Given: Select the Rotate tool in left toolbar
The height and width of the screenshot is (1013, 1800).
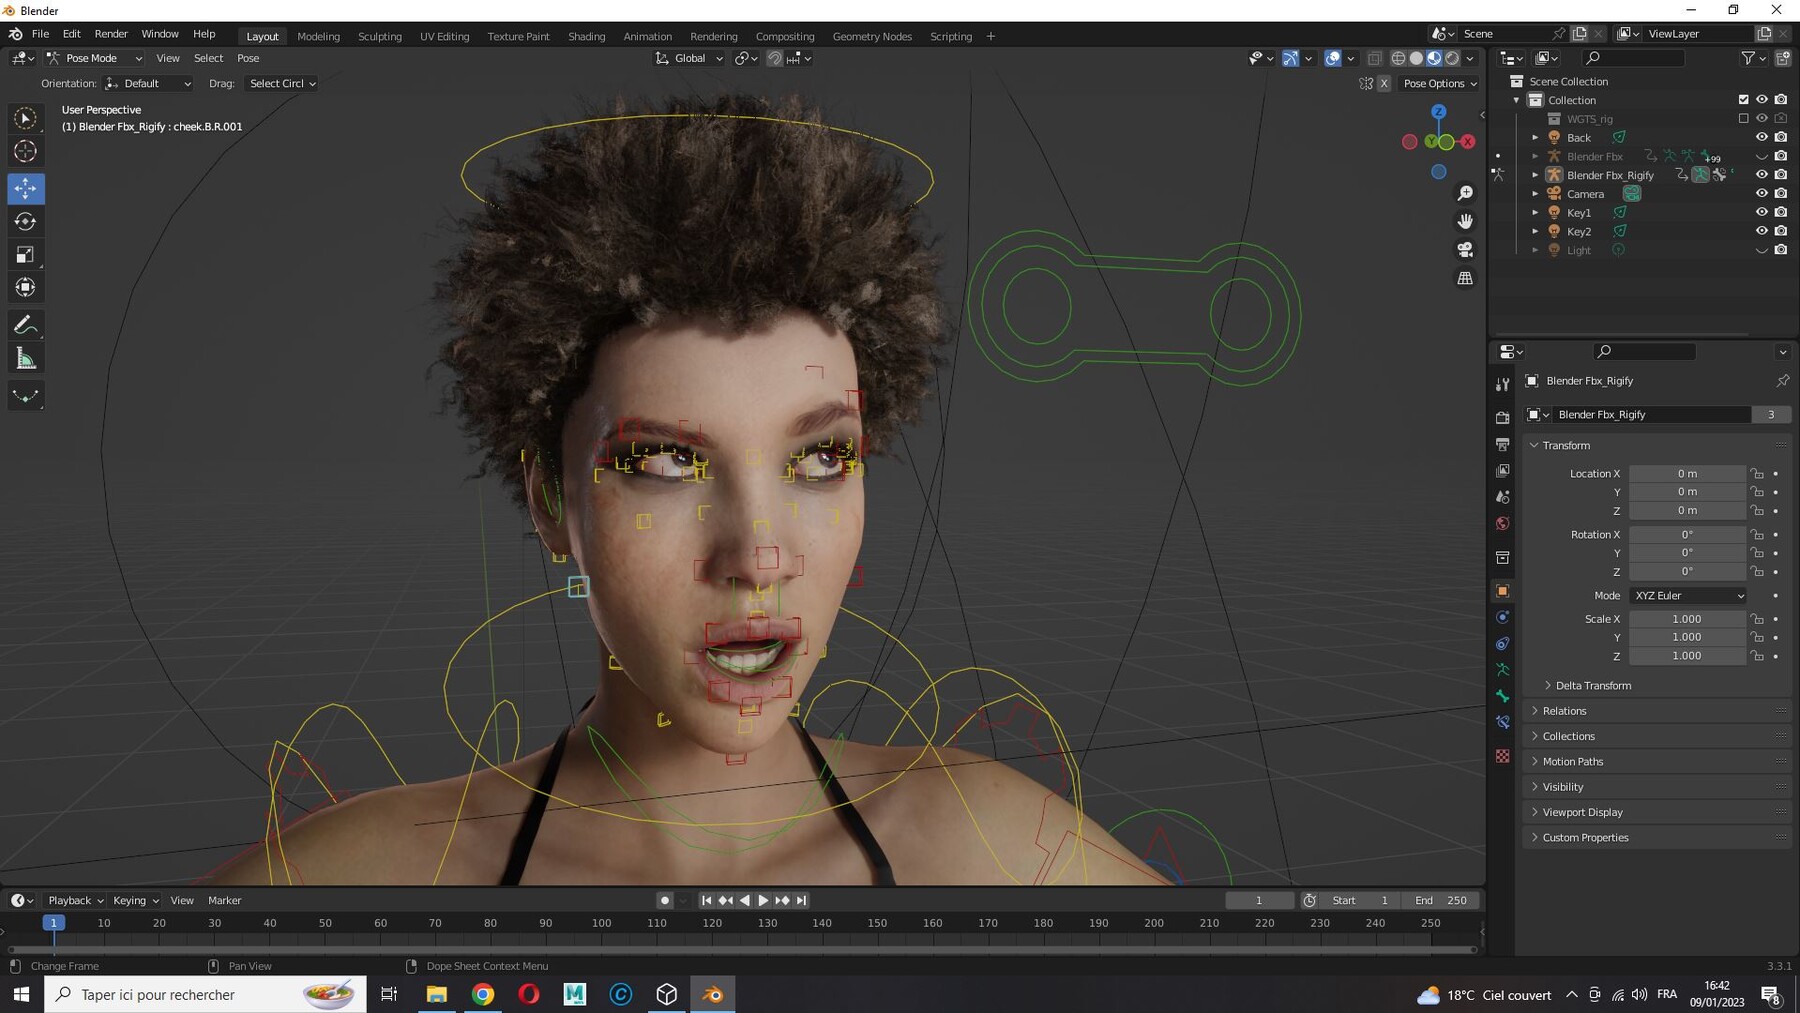Looking at the screenshot, I should tap(25, 221).
